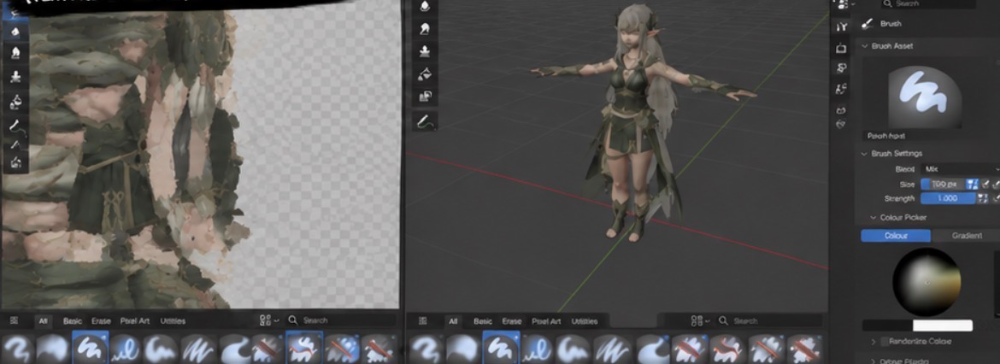Switch to the Basic tab in image editor asset shelf
This screenshot has height=364, width=1000.
tap(73, 321)
